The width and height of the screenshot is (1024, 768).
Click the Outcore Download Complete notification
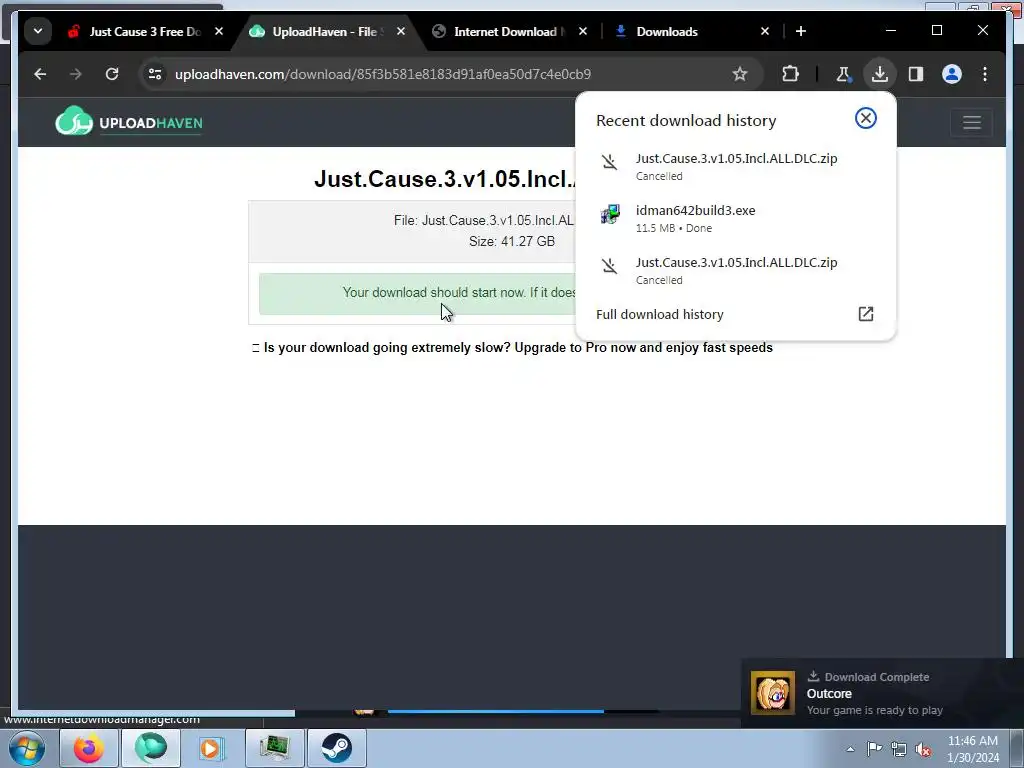882,693
